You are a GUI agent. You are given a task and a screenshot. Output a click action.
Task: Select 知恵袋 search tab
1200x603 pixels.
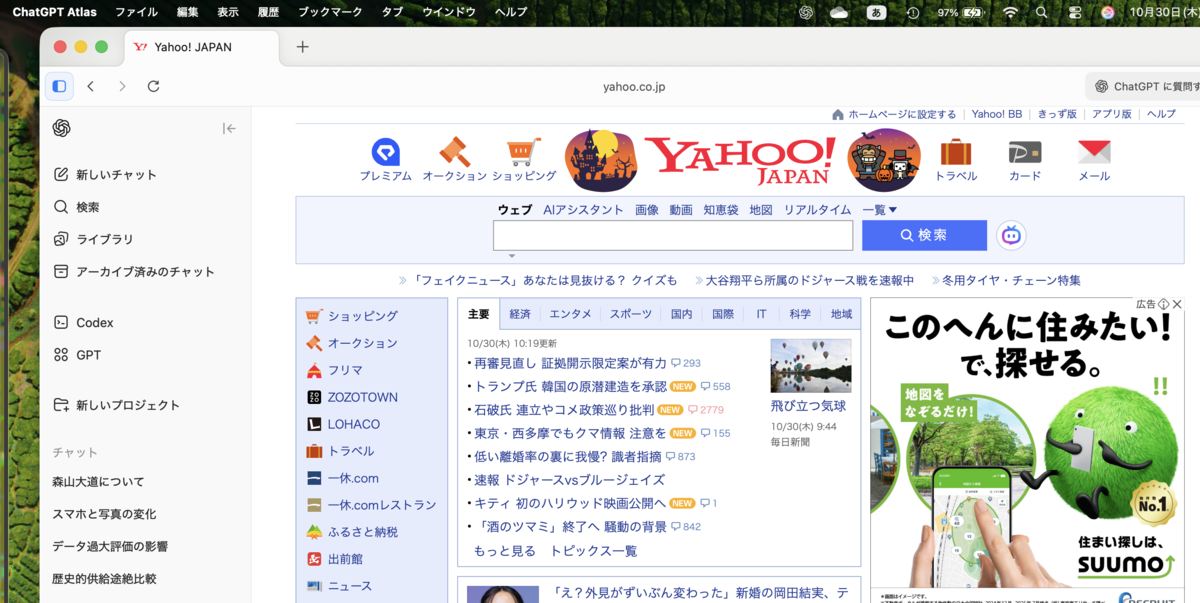click(721, 210)
